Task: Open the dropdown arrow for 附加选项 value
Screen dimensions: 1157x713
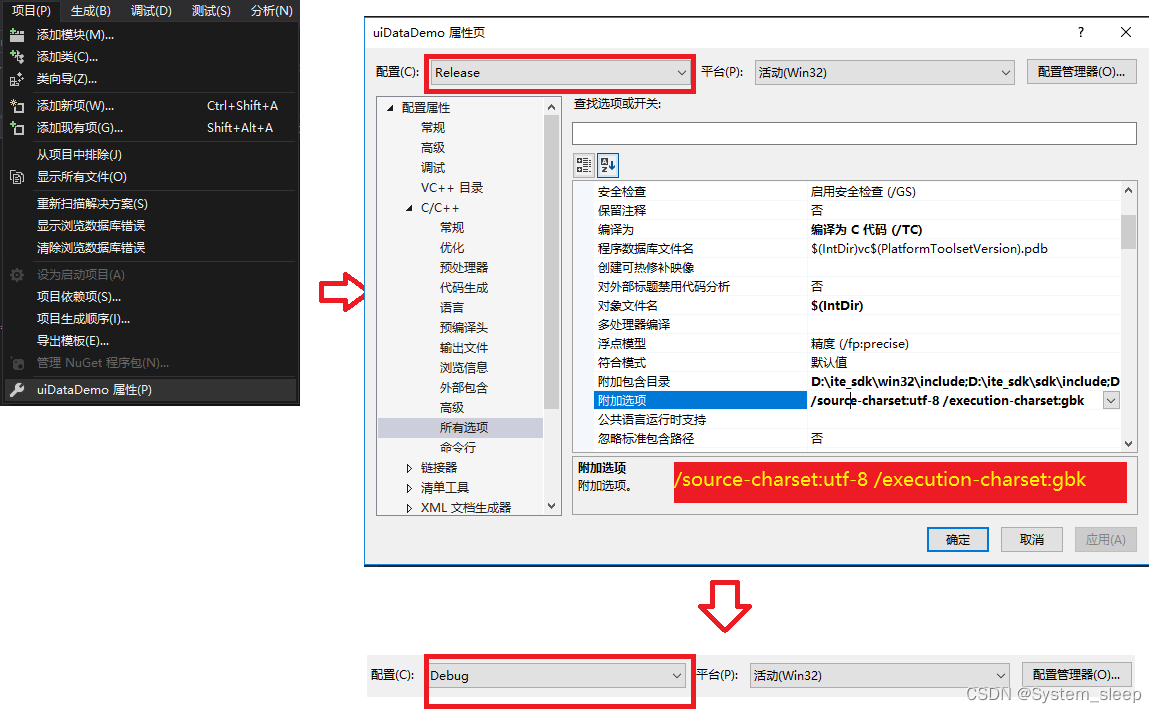Action: coord(1111,400)
